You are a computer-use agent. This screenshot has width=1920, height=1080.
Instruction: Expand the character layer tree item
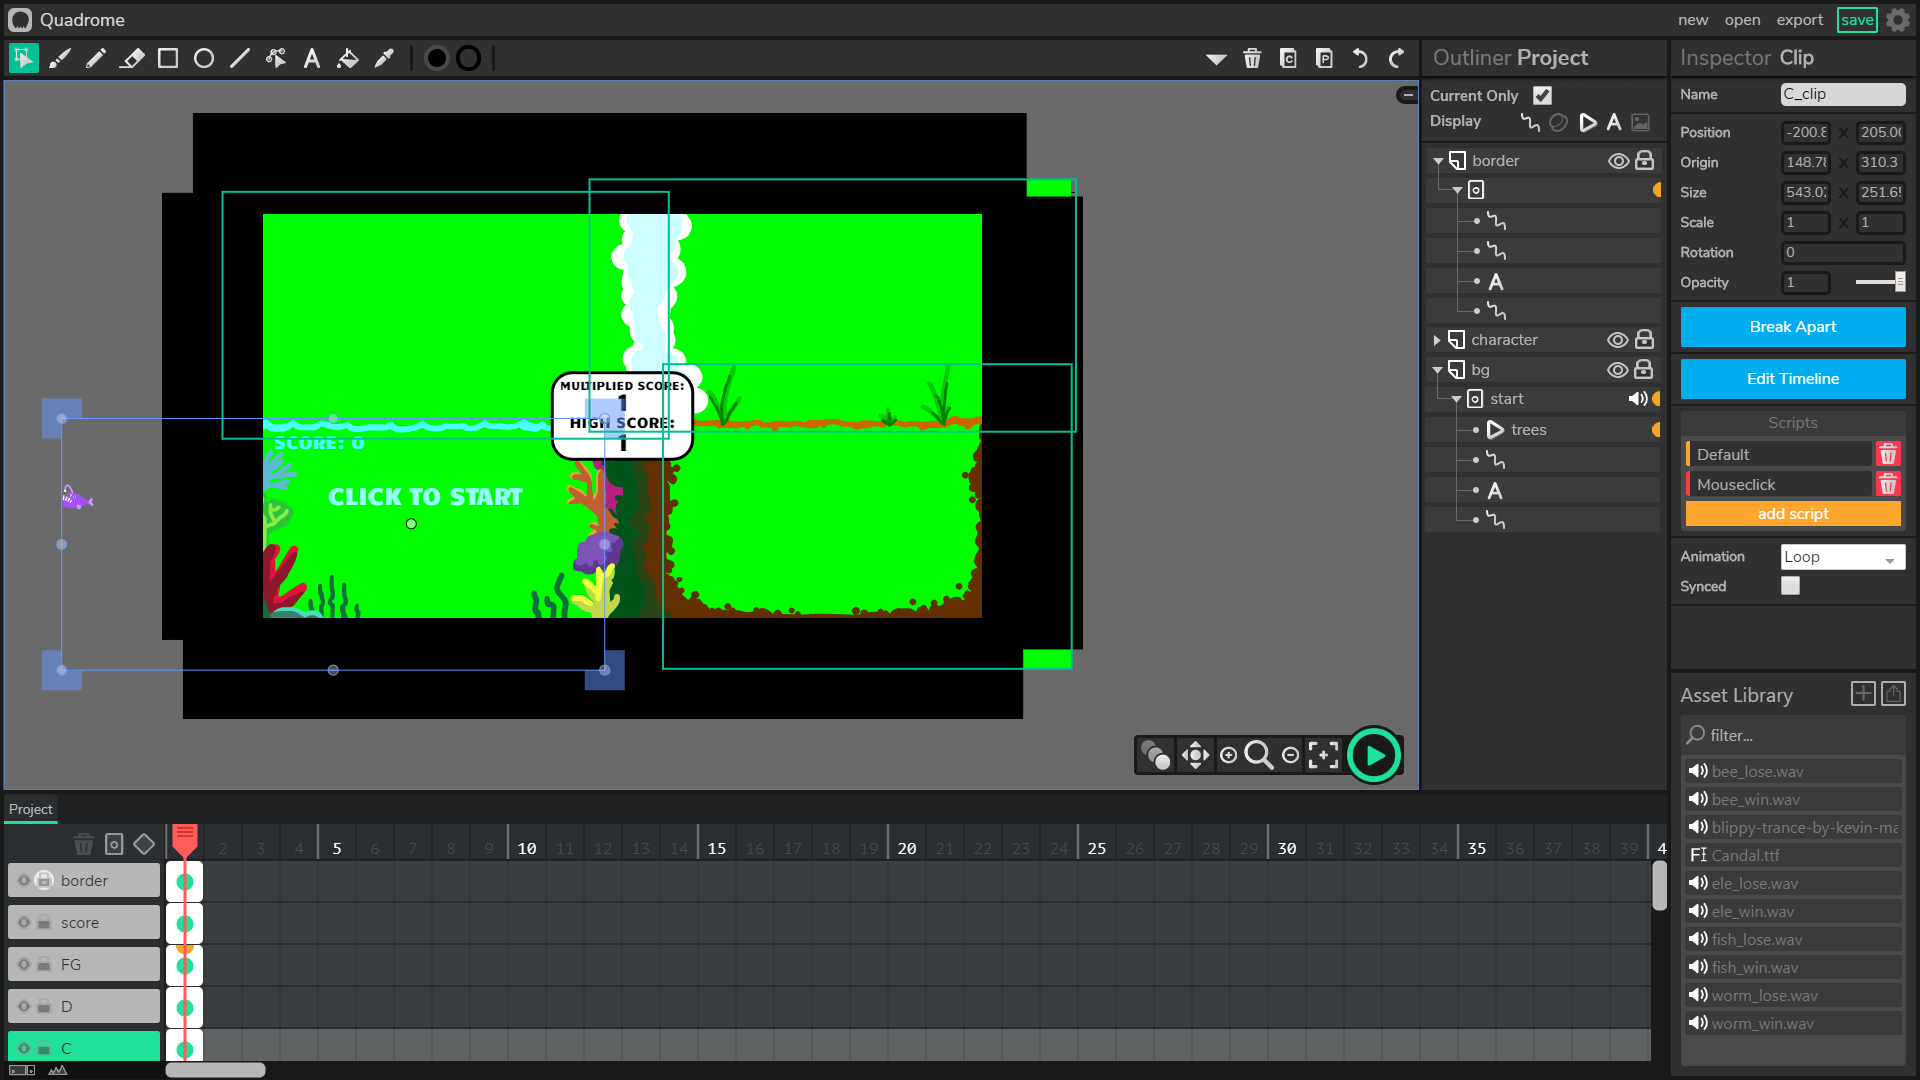click(1437, 339)
